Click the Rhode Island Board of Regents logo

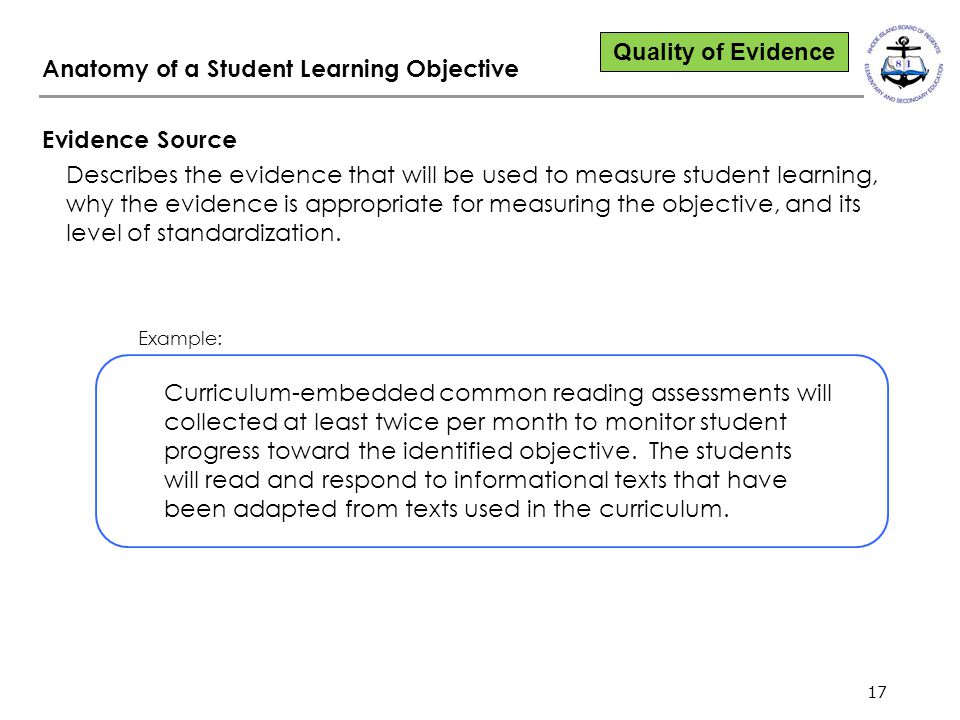[904, 64]
